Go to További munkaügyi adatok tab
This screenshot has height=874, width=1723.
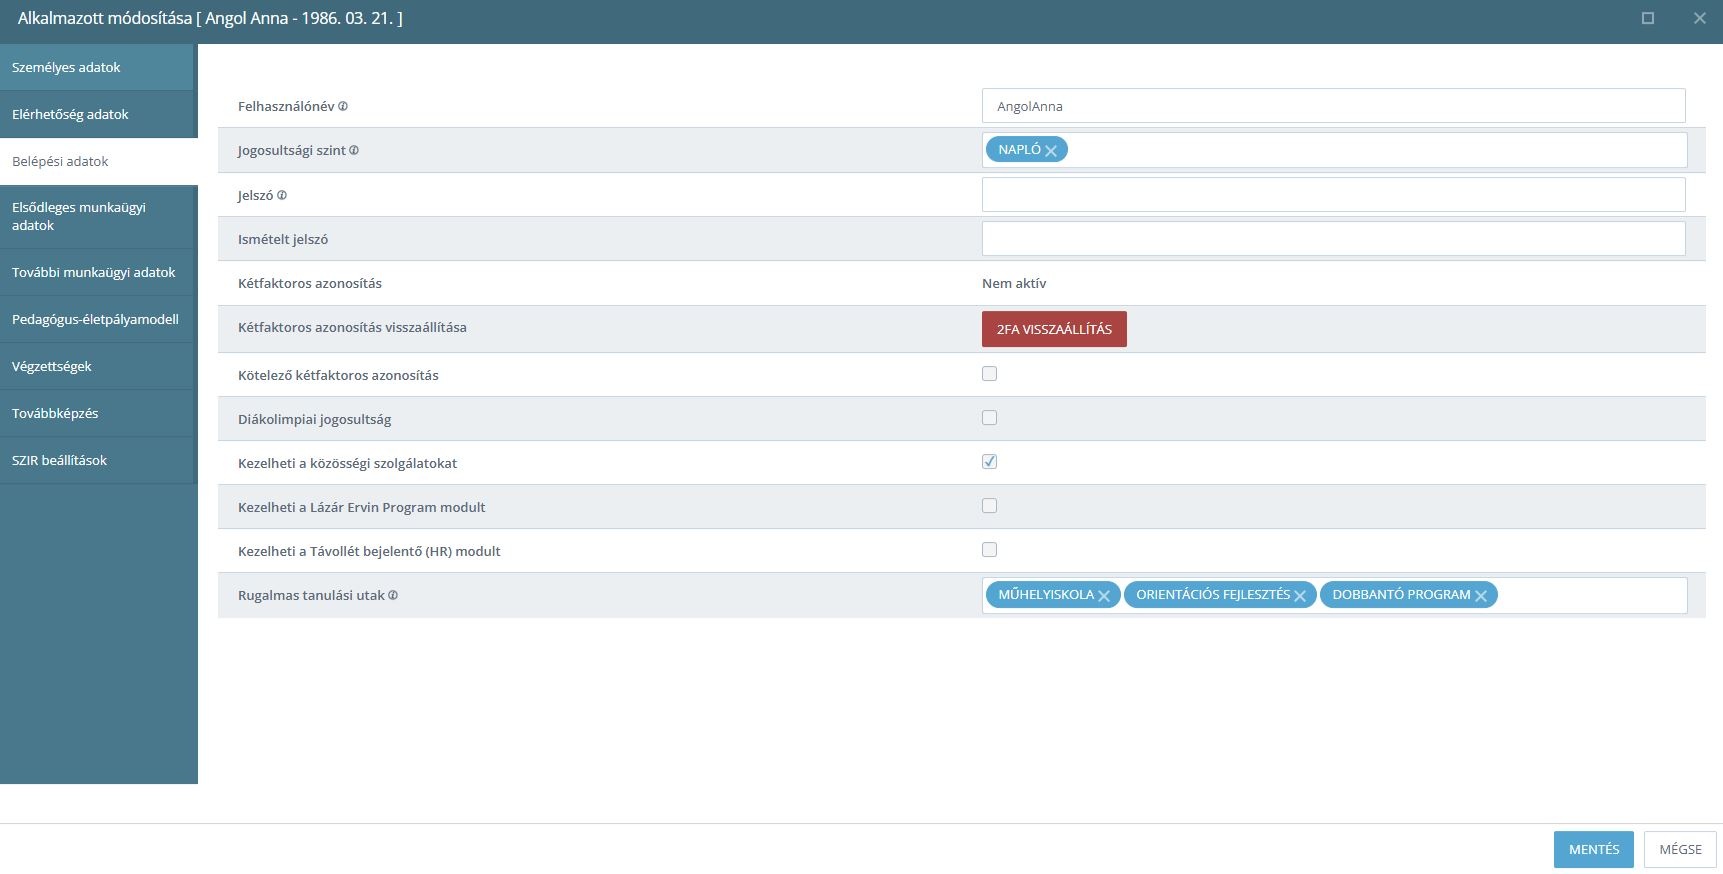coord(97,272)
